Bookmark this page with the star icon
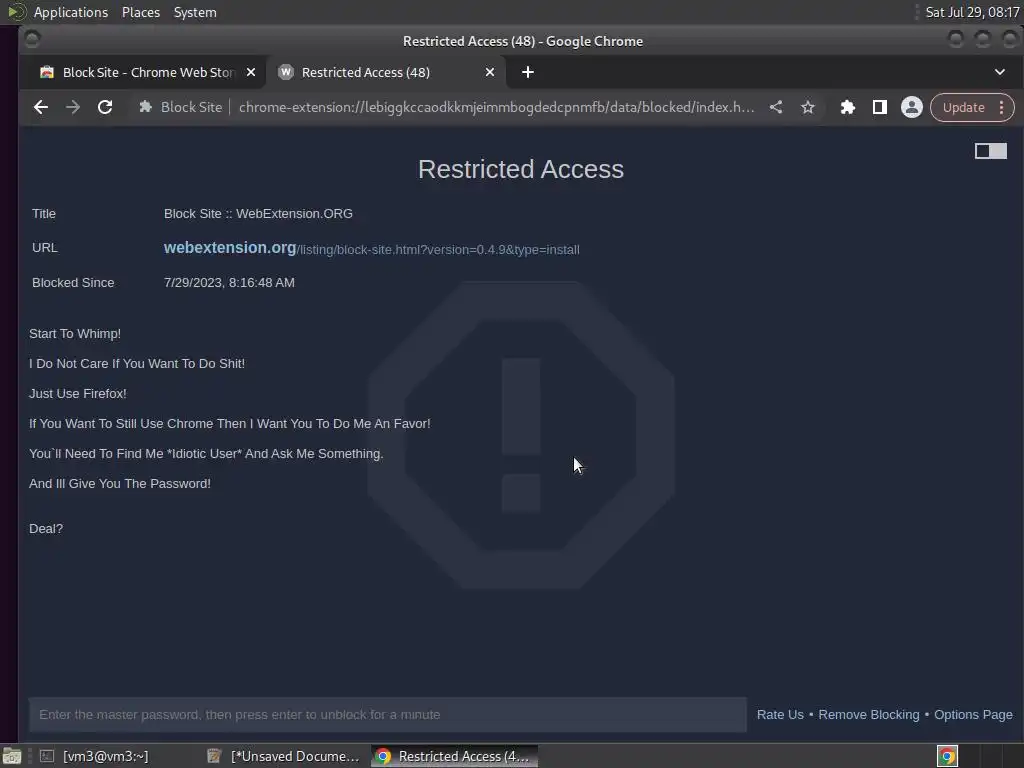 [x=808, y=107]
